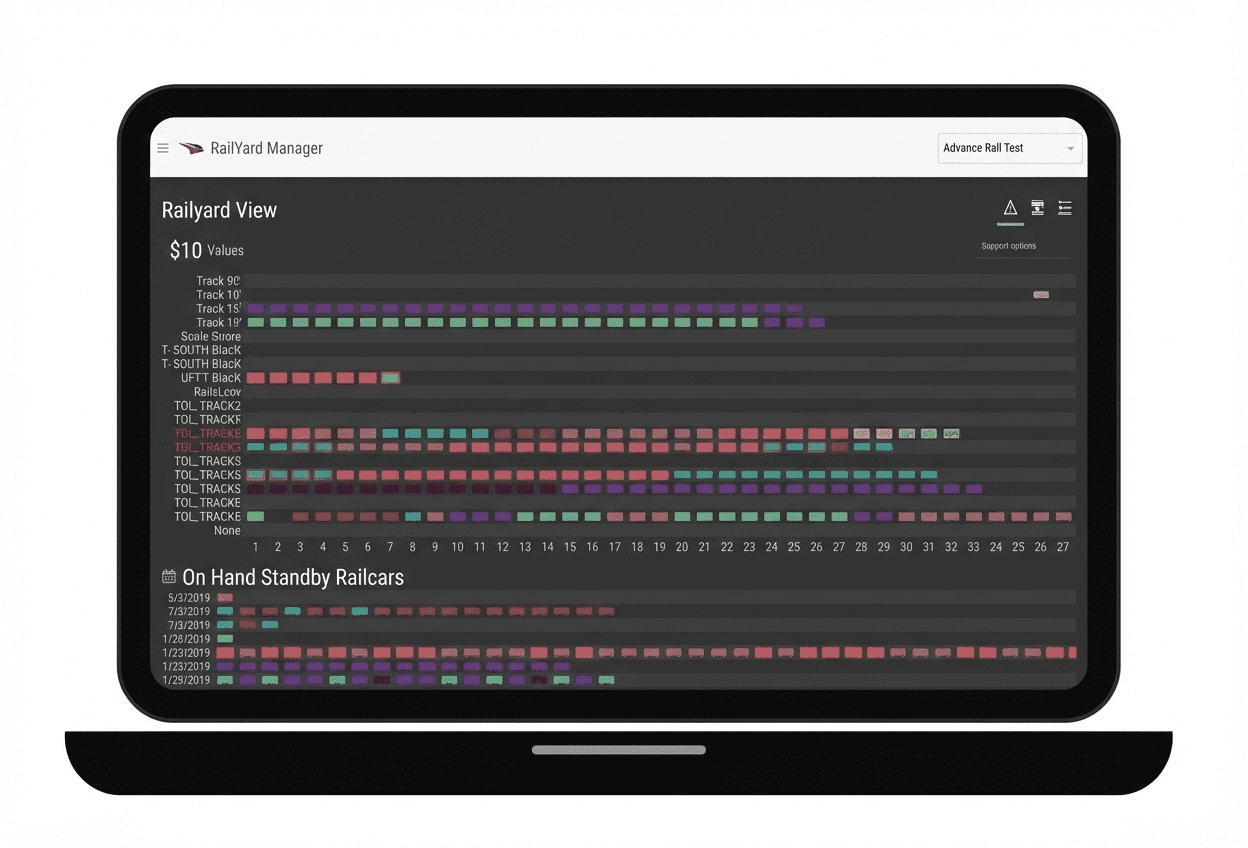Screen dimensions: 1248x848
Task: Click the red highlighted TOL_TRACK label
Action: [208, 434]
